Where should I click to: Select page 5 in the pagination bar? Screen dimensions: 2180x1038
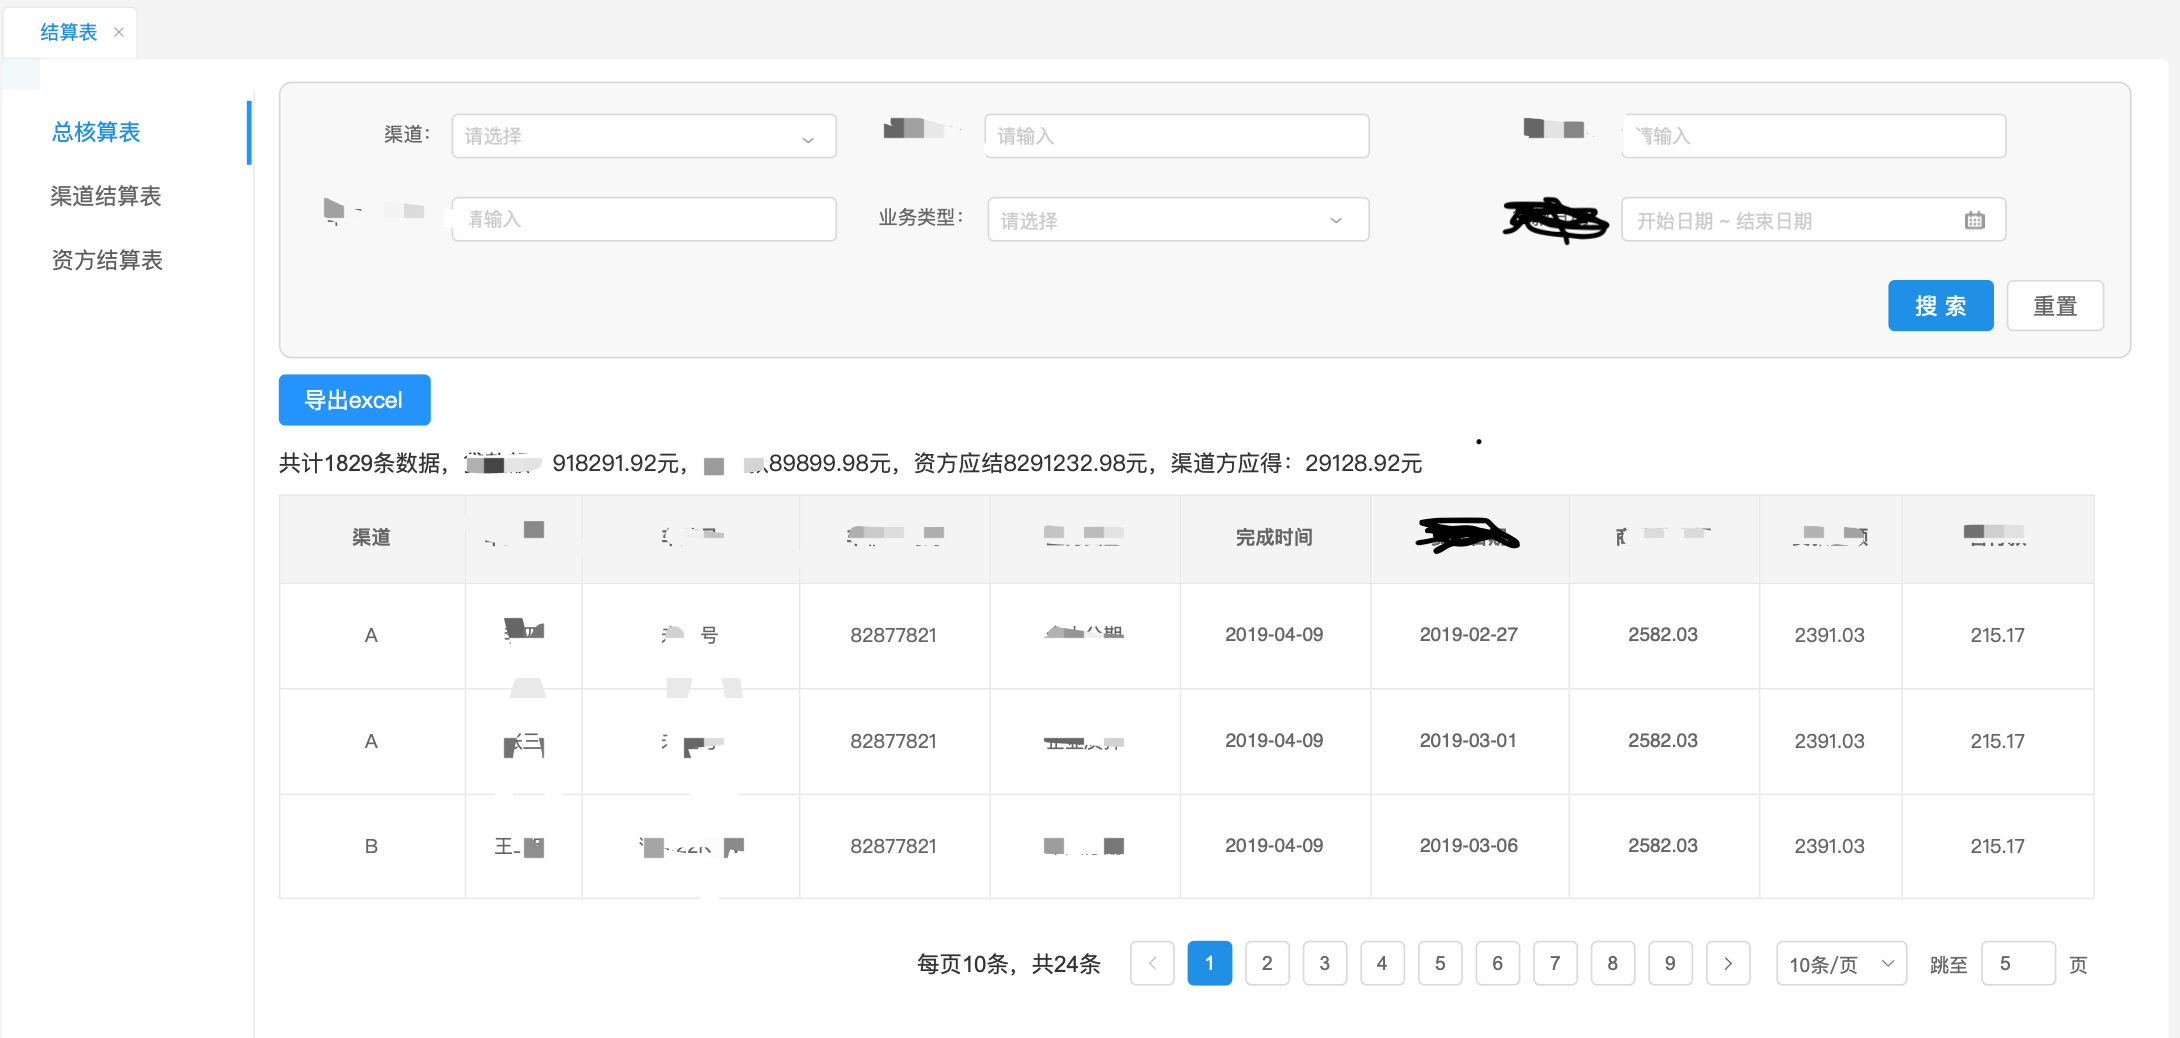tap(1440, 963)
